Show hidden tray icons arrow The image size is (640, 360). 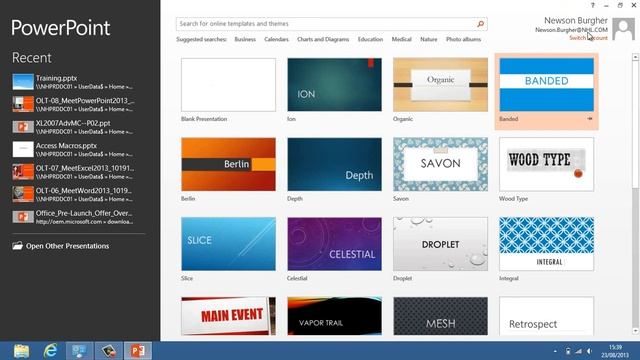click(x=555, y=351)
